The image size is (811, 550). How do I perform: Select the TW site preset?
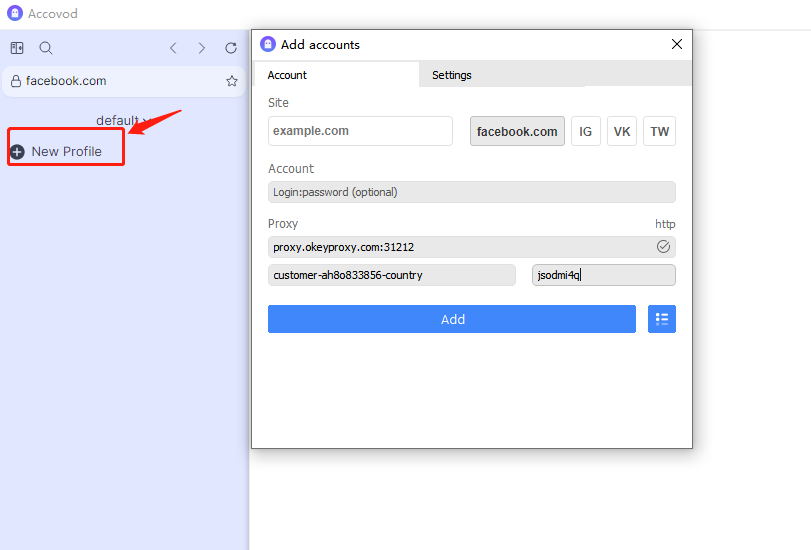click(660, 131)
